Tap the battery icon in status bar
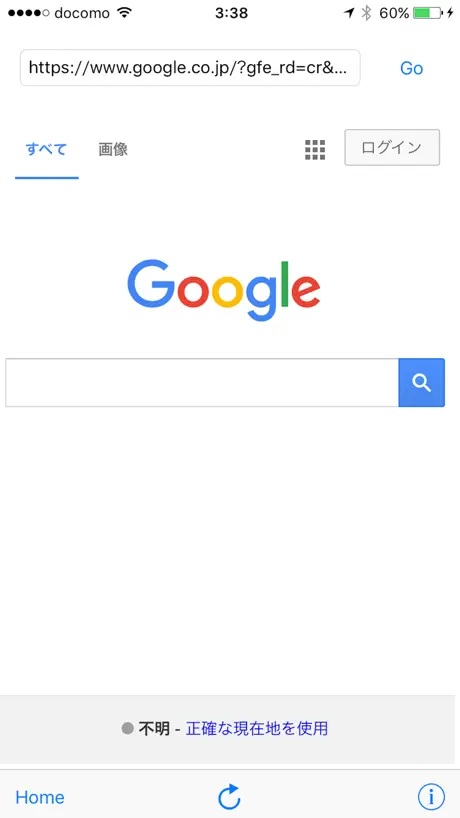Image resolution: width=460 pixels, height=818 pixels. [x=427, y=14]
